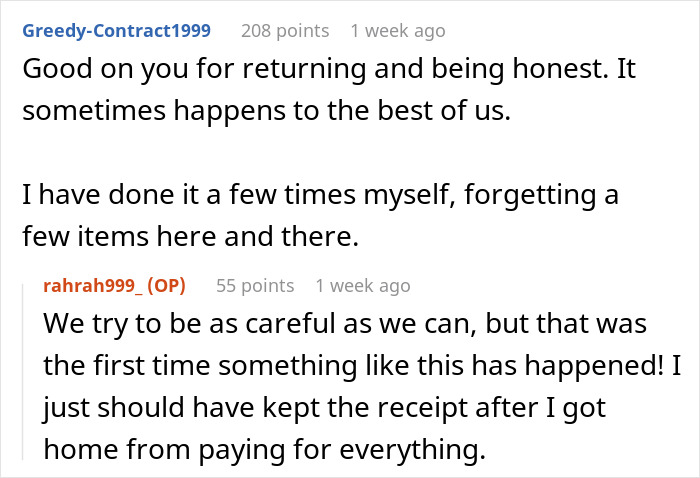Click the line 'the first time something like this'

tap(362, 366)
